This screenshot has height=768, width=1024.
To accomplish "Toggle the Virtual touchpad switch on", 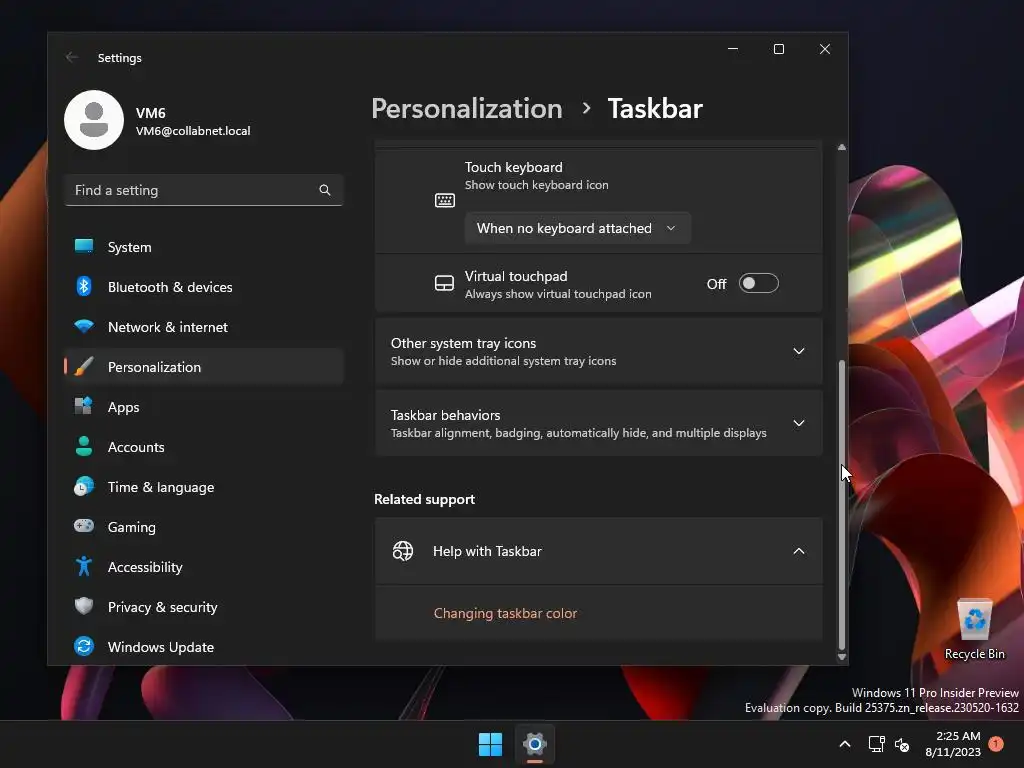I will click(759, 283).
